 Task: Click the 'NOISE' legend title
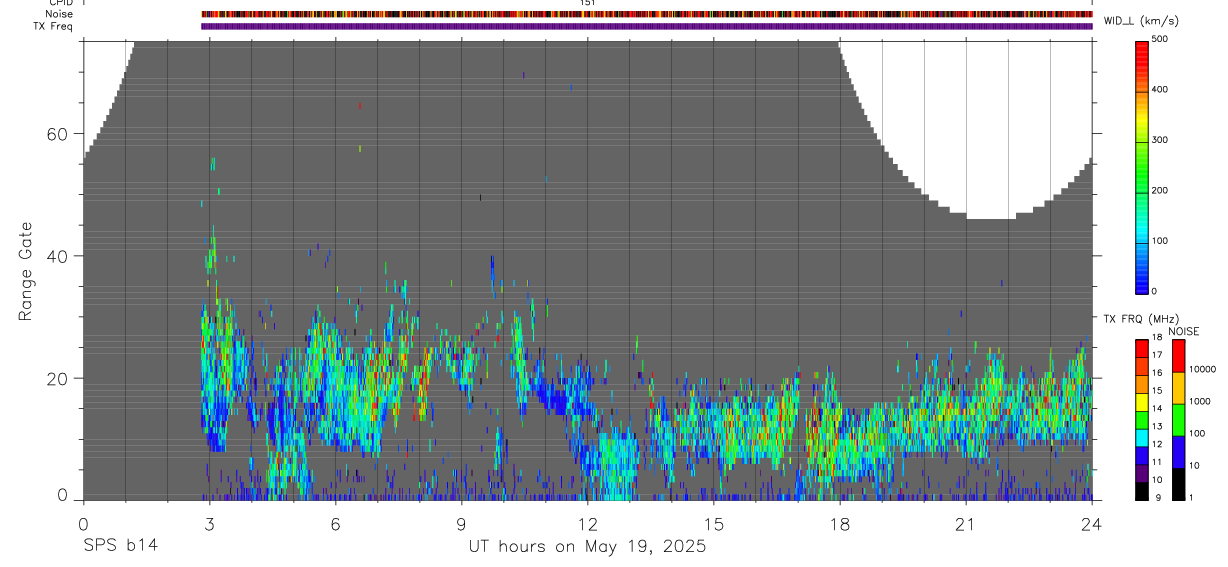click(1183, 331)
